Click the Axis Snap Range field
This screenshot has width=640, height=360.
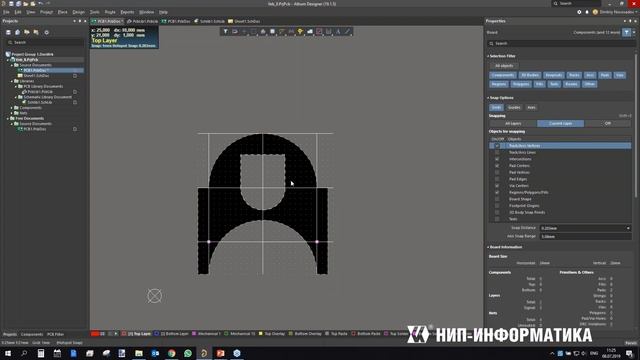pyautogui.click(x=585, y=236)
